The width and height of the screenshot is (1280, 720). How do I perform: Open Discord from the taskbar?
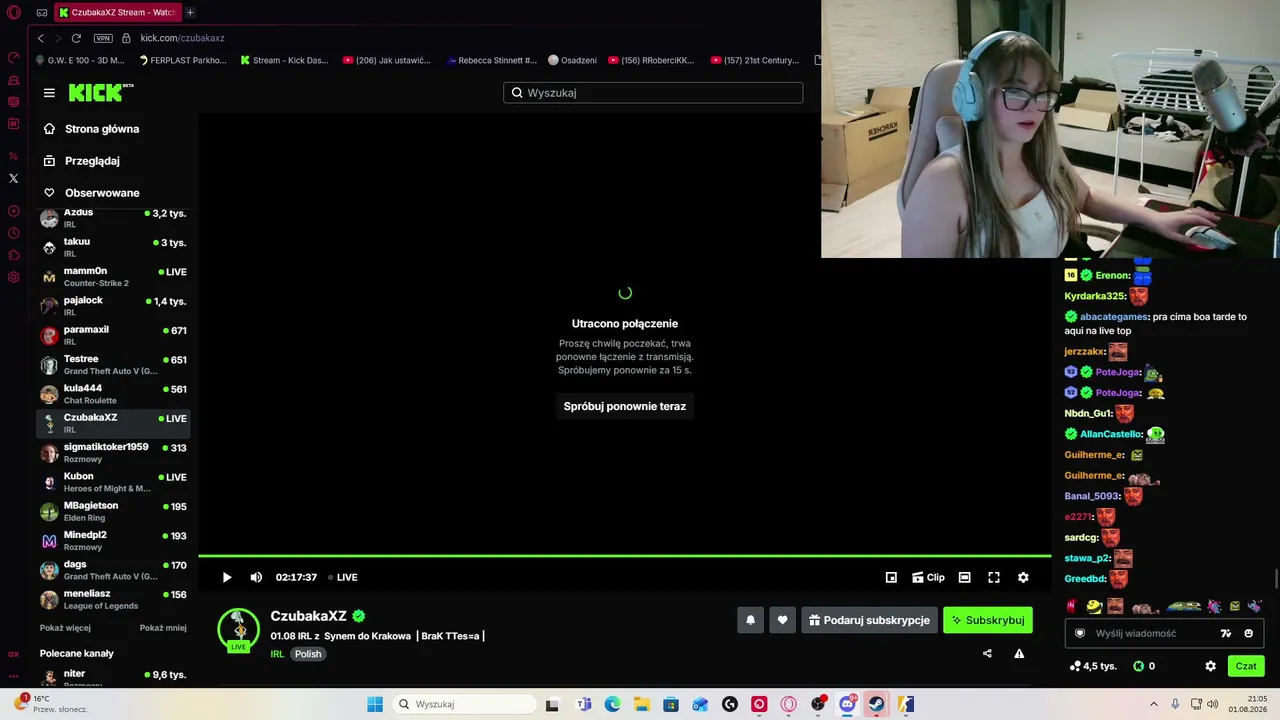(847, 704)
